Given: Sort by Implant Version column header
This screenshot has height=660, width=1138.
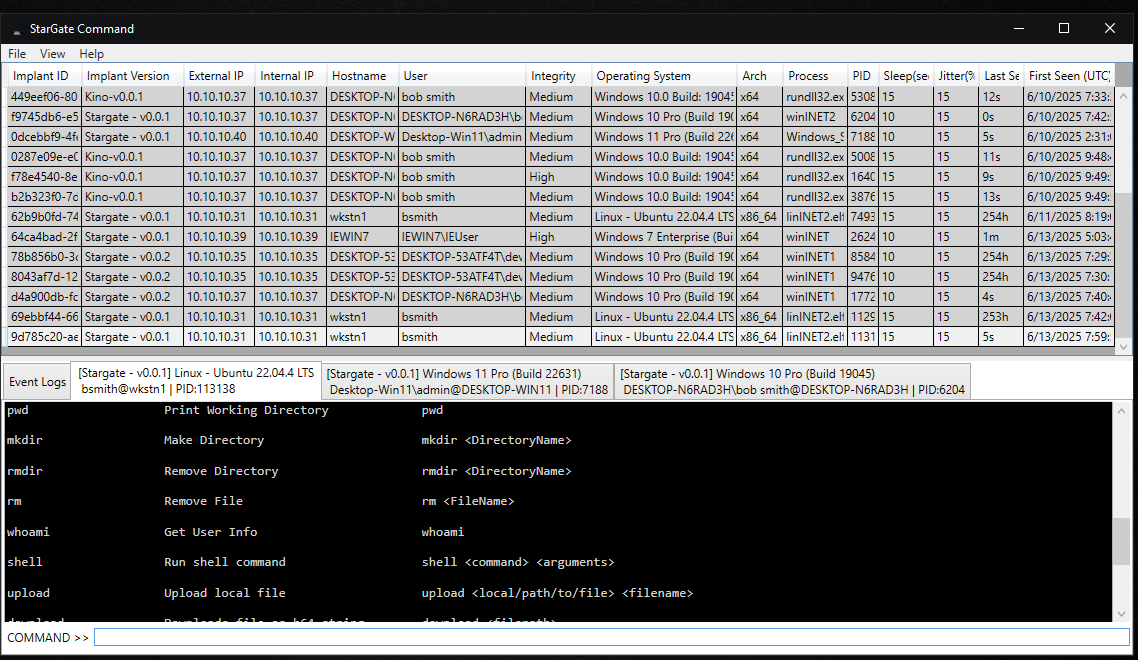Looking at the screenshot, I should [131, 76].
